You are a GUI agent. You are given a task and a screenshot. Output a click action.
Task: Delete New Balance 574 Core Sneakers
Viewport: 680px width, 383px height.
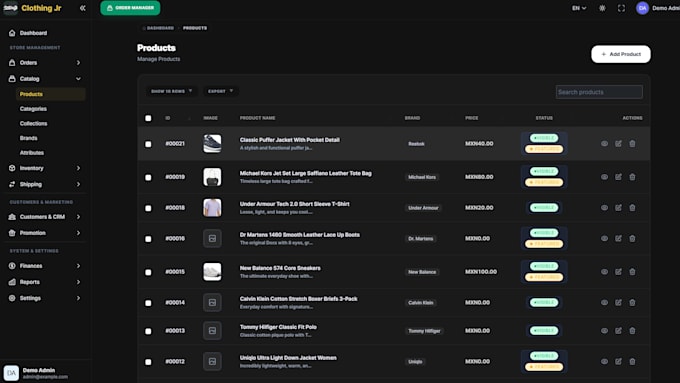632,272
